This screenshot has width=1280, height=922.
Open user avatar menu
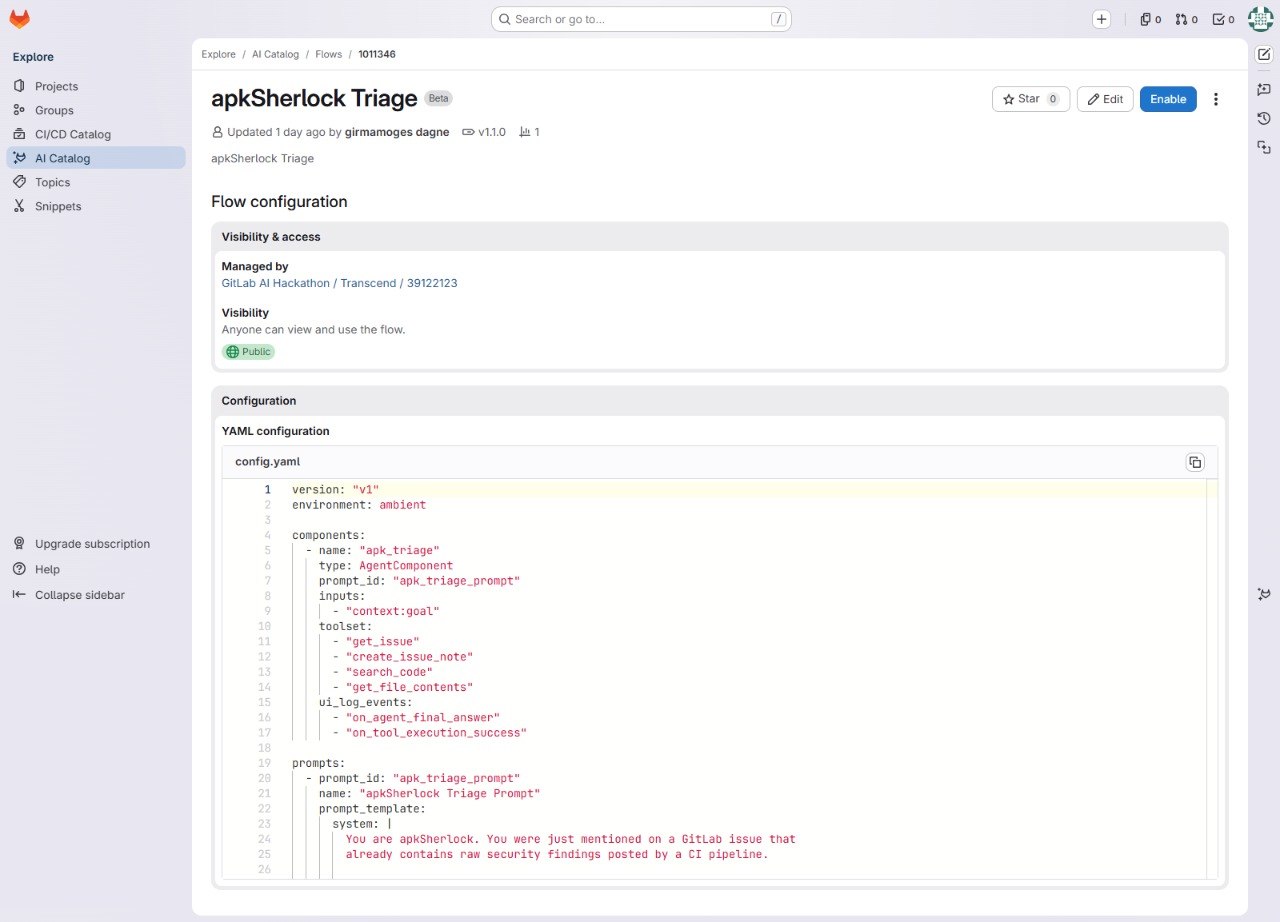(x=1260, y=19)
